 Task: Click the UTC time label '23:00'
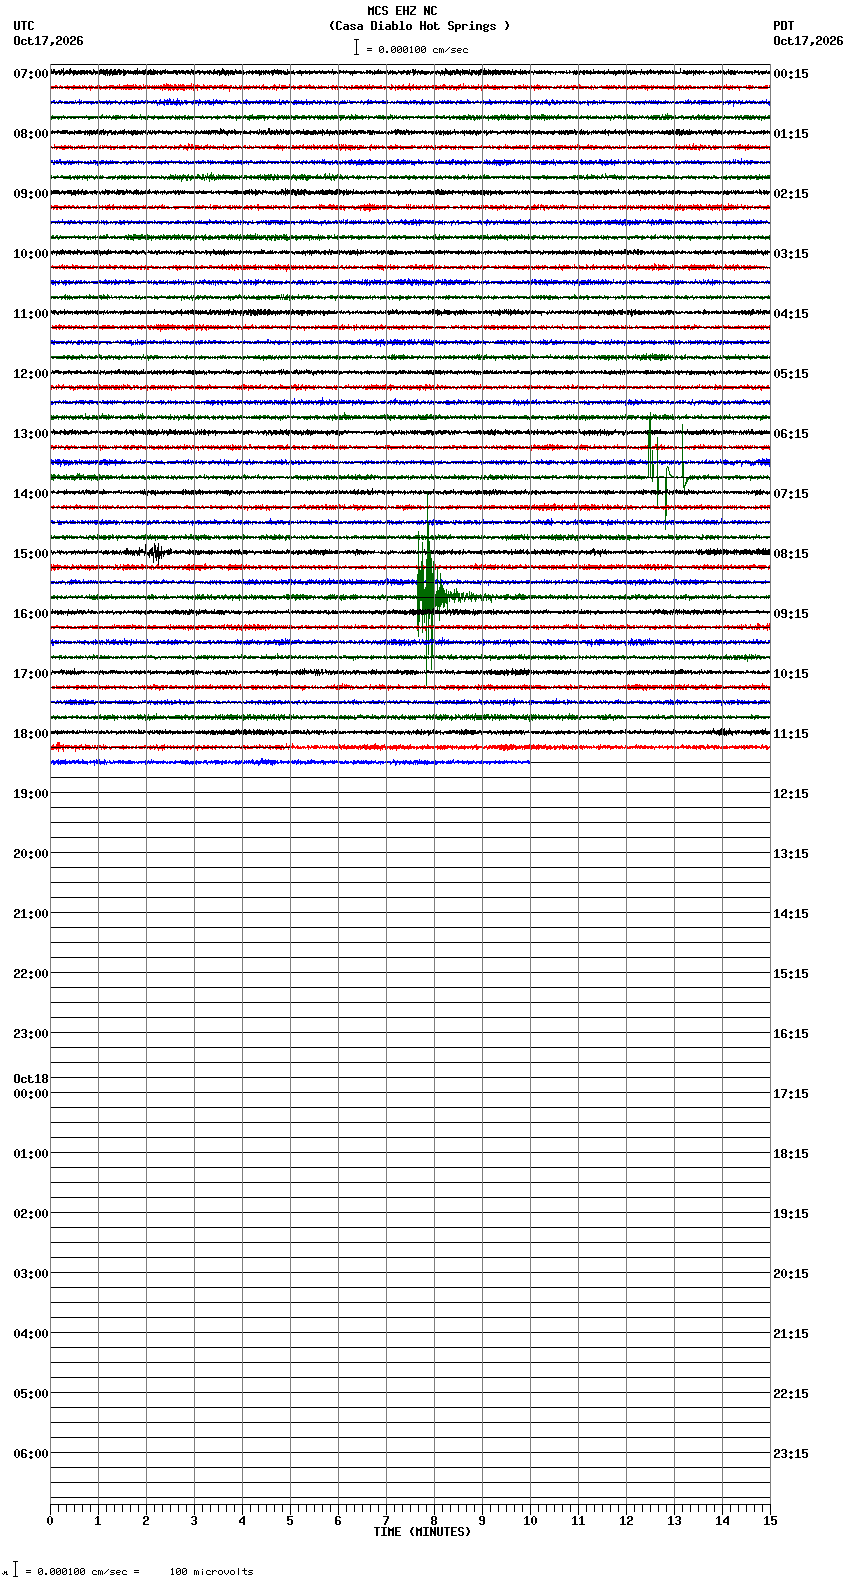click(31, 1034)
